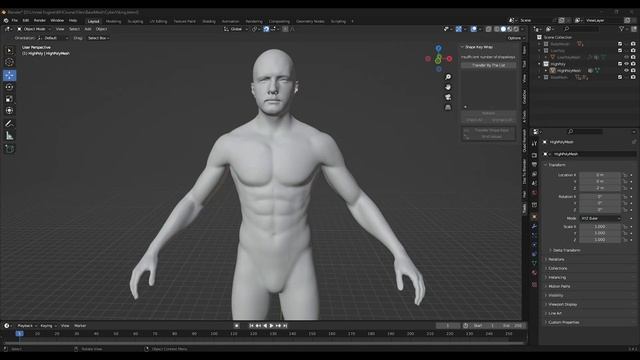Image resolution: width=640 pixels, height=360 pixels.
Task: Toggle show overlays button in viewport header
Action: (473, 29)
